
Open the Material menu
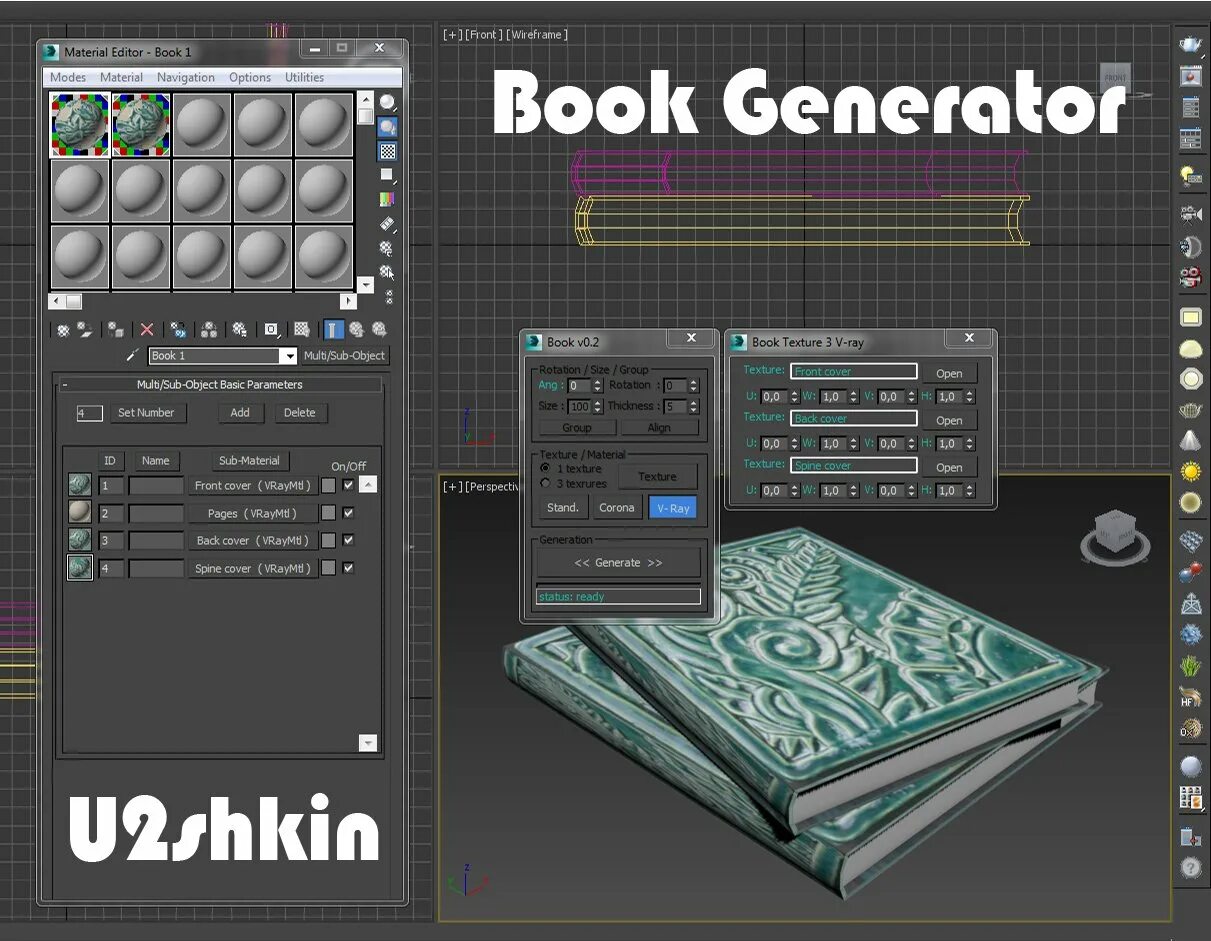[122, 77]
